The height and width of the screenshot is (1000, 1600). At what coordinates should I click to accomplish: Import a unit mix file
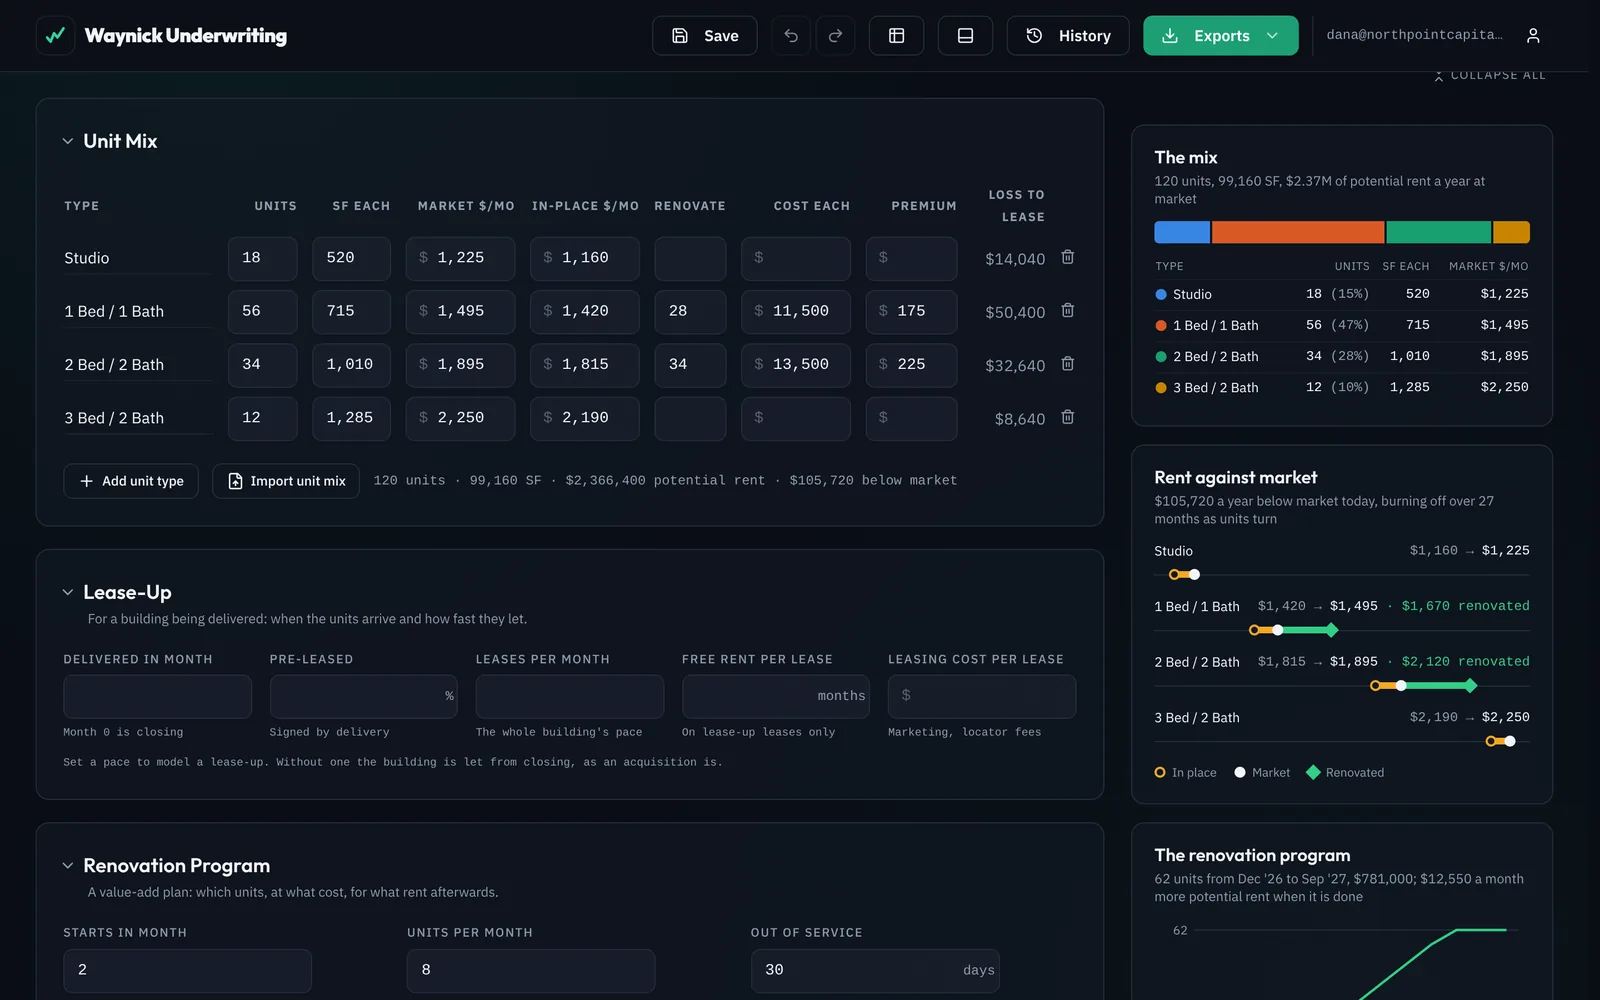pyautogui.click(x=286, y=481)
